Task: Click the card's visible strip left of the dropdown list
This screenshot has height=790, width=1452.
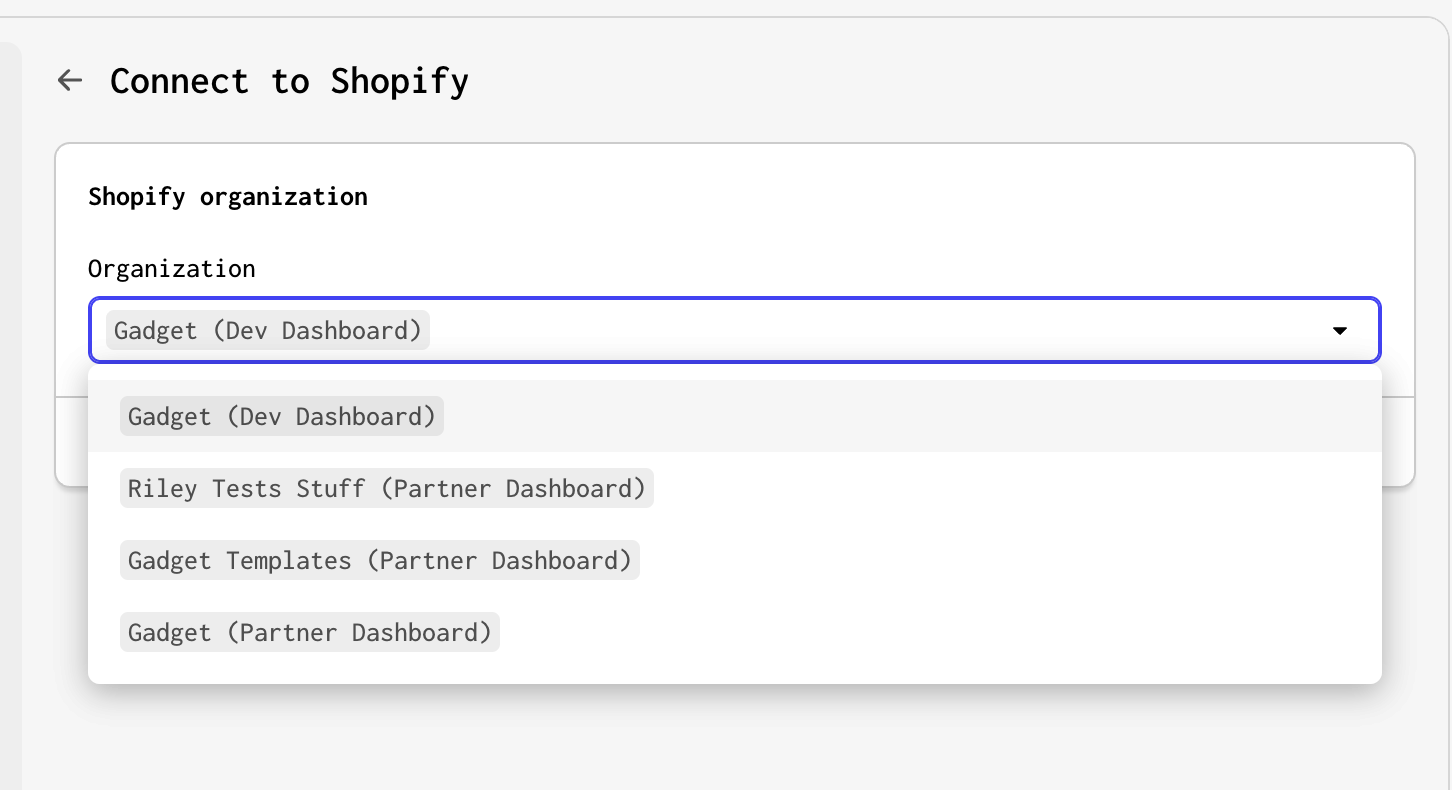Action: [72, 440]
